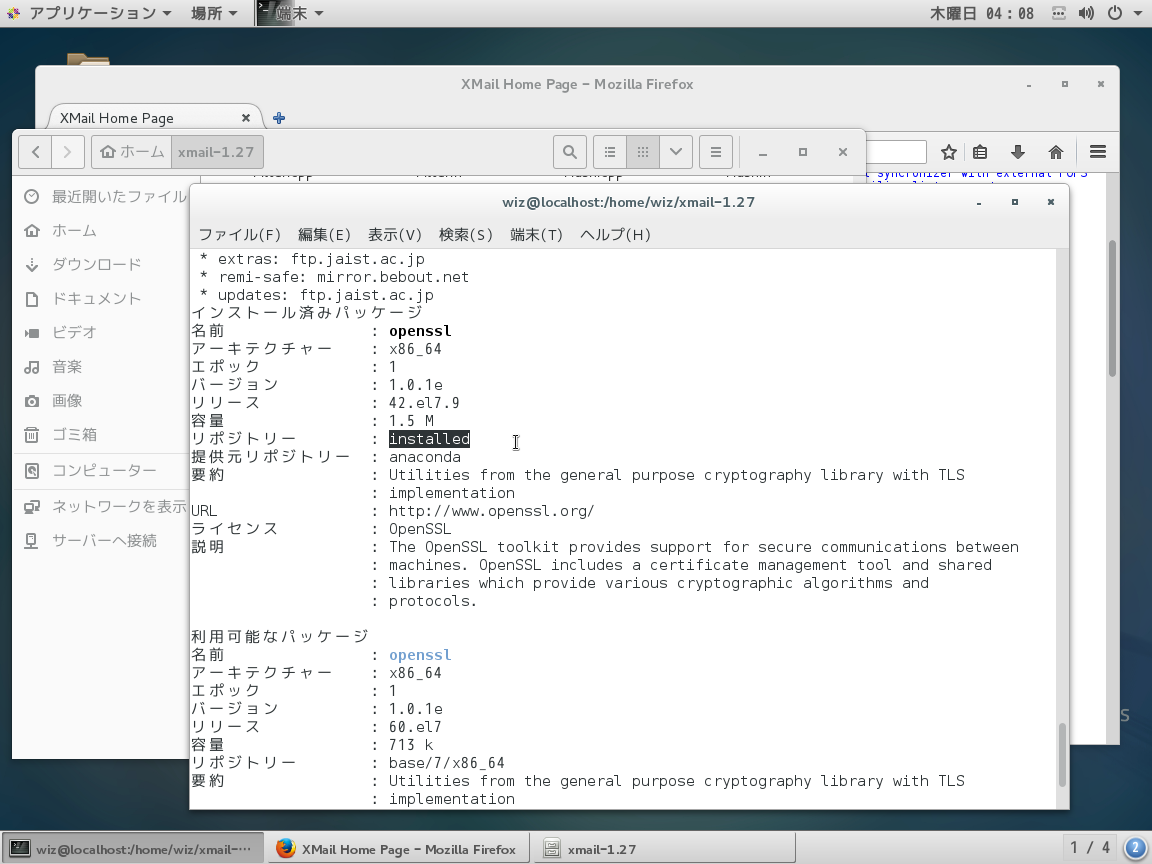Open the terminal 端末(T) menu

pyautogui.click(x=536, y=234)
